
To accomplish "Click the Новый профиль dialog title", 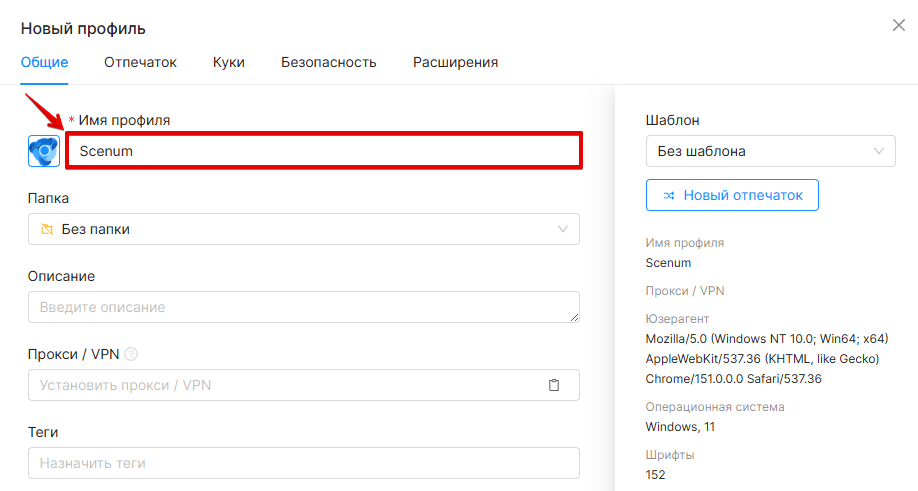I will click(83, 28).
